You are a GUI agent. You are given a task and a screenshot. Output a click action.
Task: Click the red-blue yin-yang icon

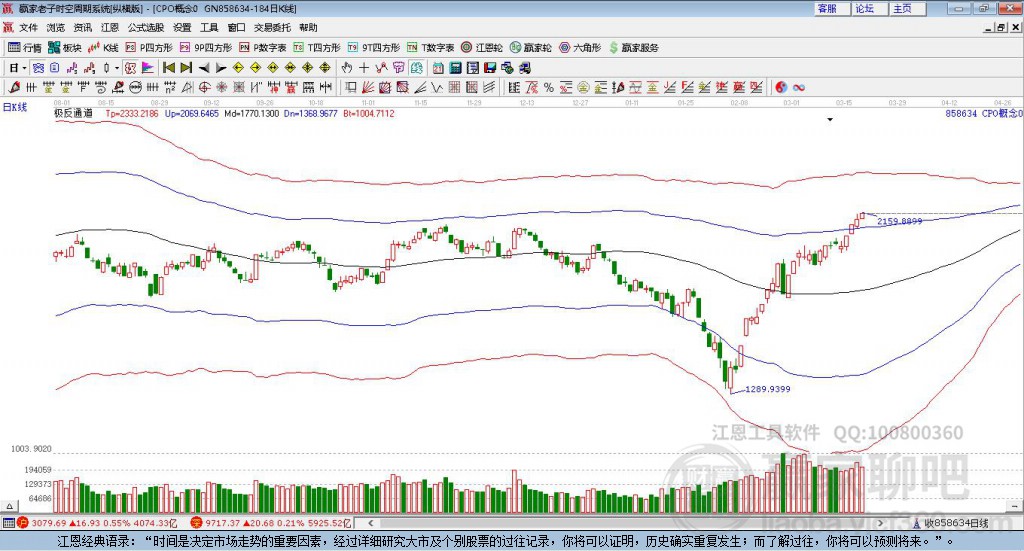point(781,87)
